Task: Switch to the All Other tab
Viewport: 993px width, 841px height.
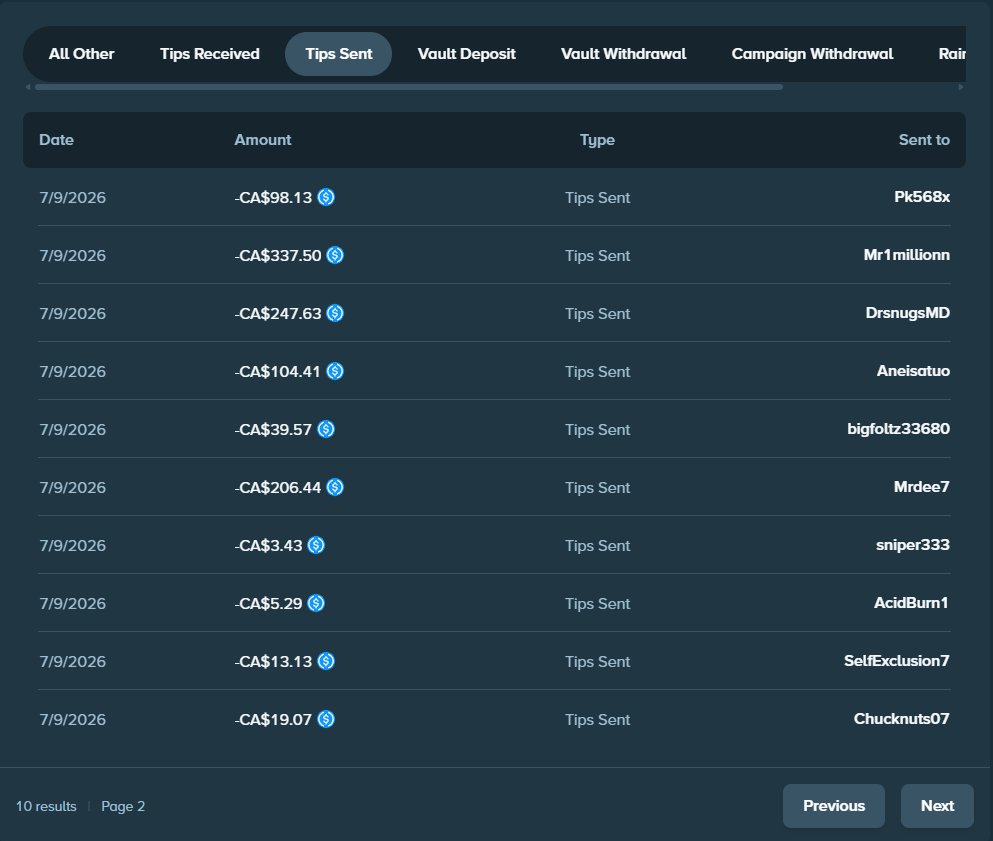Action: click(x=82, y=54)
